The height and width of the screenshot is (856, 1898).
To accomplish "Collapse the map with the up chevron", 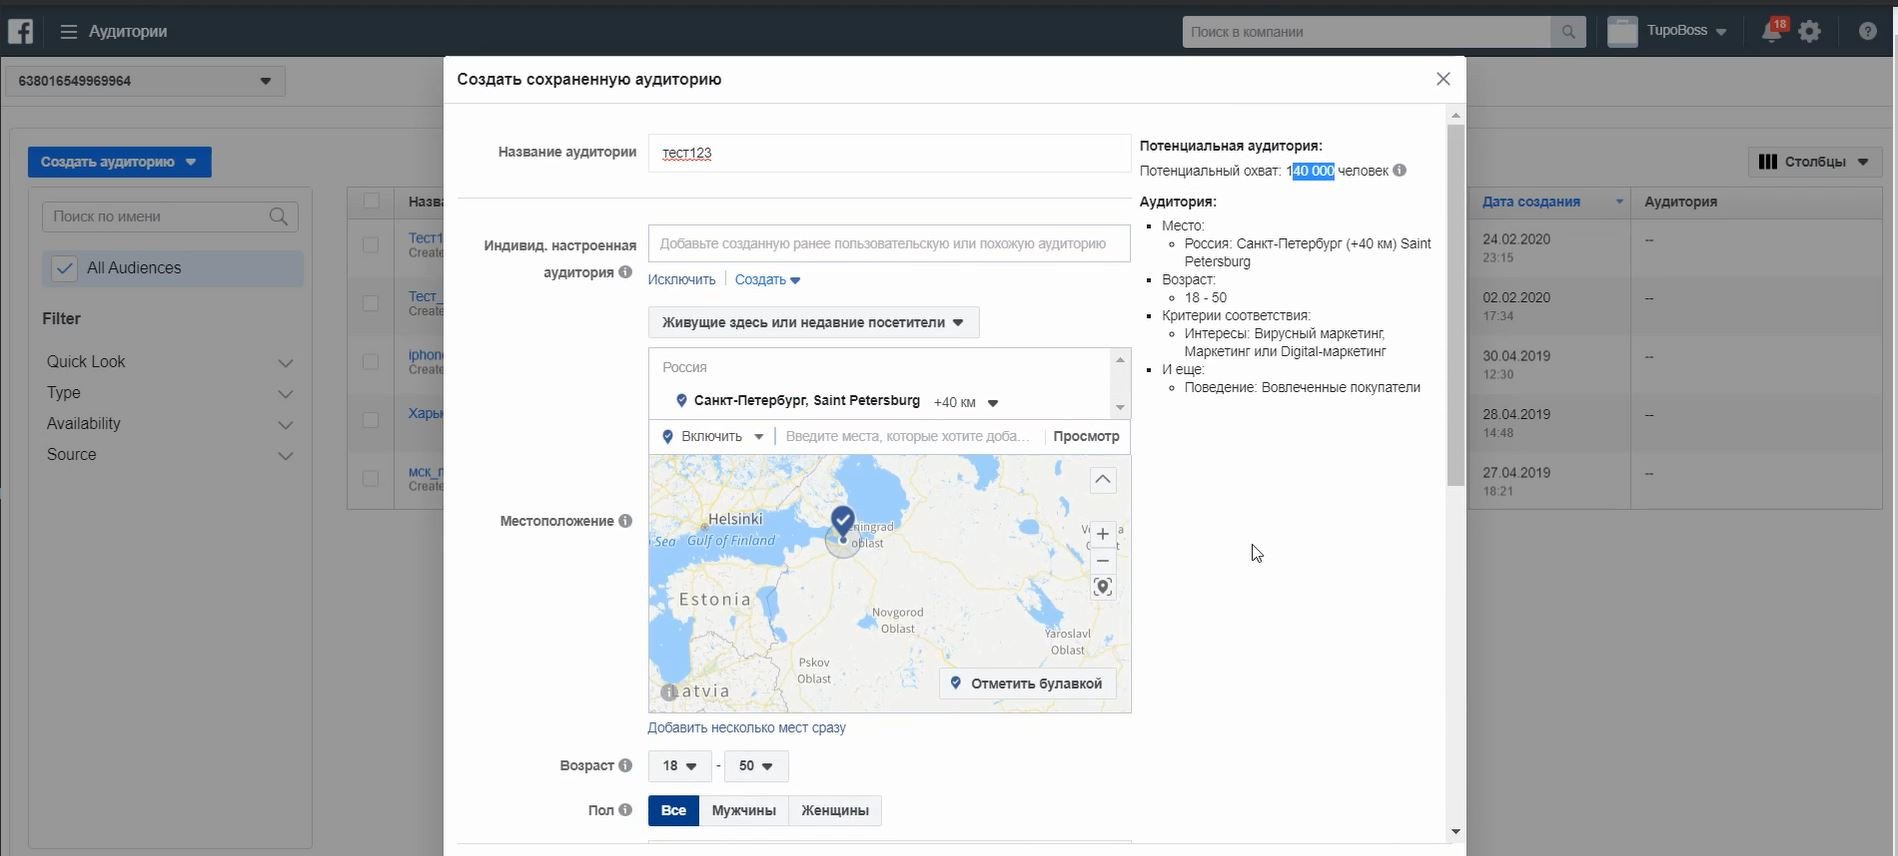I will click(x=1102, y=480).
